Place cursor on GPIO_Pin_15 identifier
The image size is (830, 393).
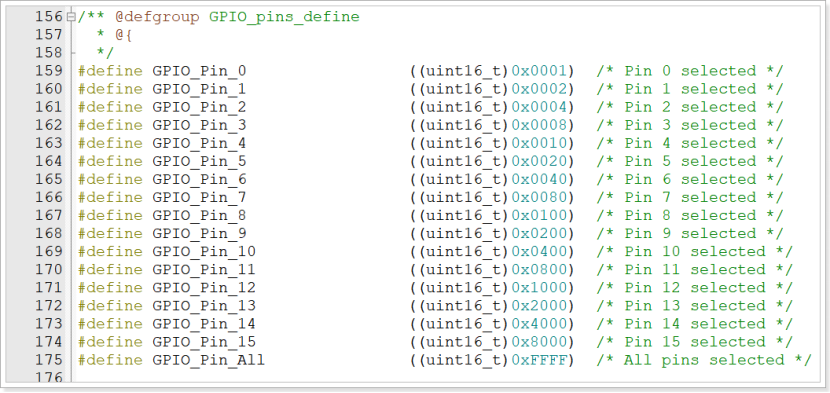tap(204, 342)
